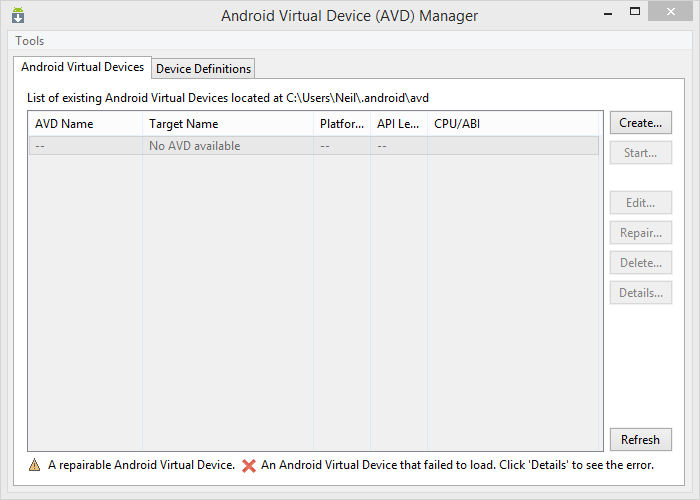Viewport: 700px width, 500px height.
Task: Select the 'No AVD available' table row
Action: click(x=313, y=146)
